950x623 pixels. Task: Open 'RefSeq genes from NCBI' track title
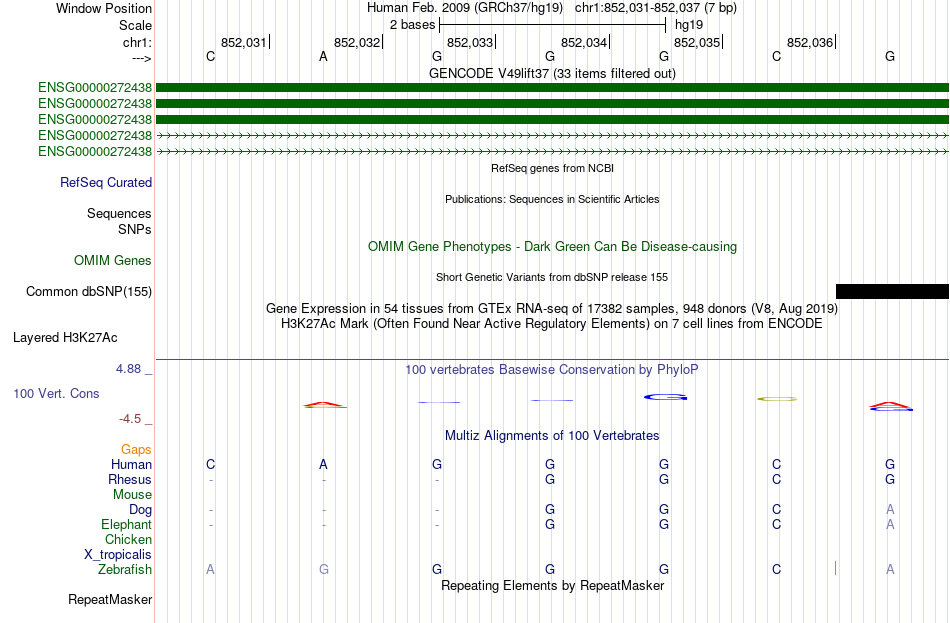pyautogui.click(x=552, y=168)
